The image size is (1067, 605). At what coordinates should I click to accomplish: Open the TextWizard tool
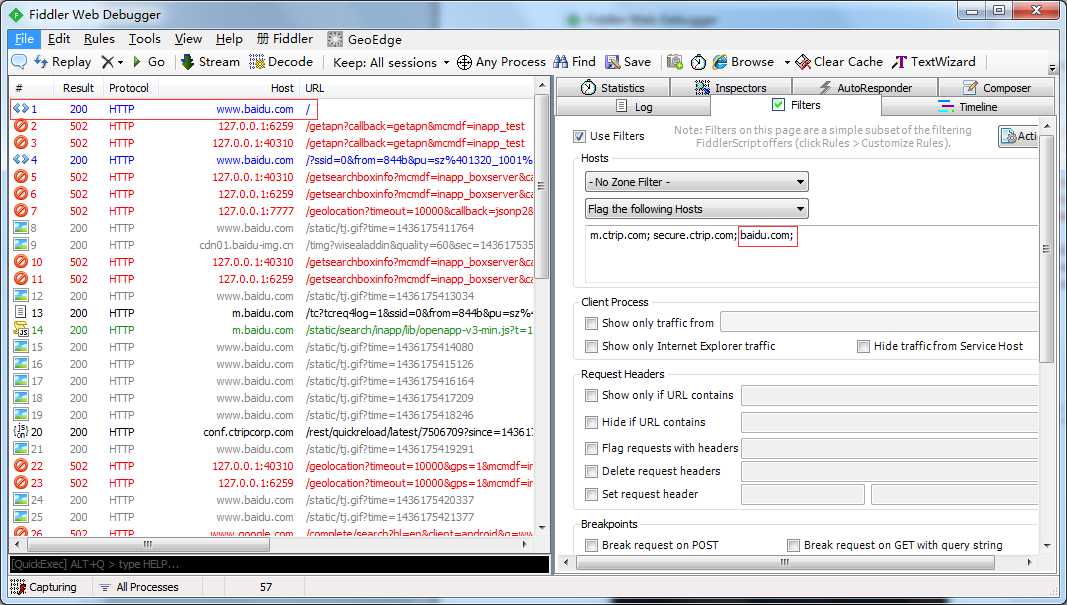click(x=934, y=62)
